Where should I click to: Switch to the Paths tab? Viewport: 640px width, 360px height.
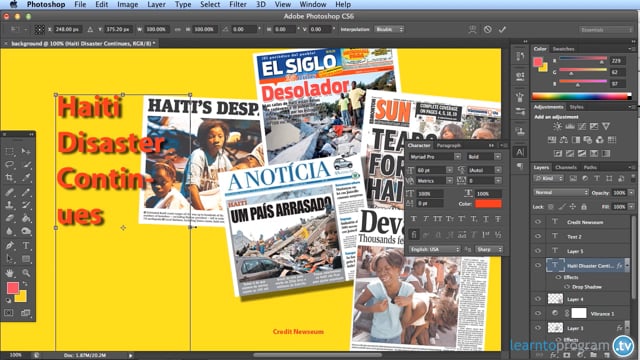tap(590, 167)
